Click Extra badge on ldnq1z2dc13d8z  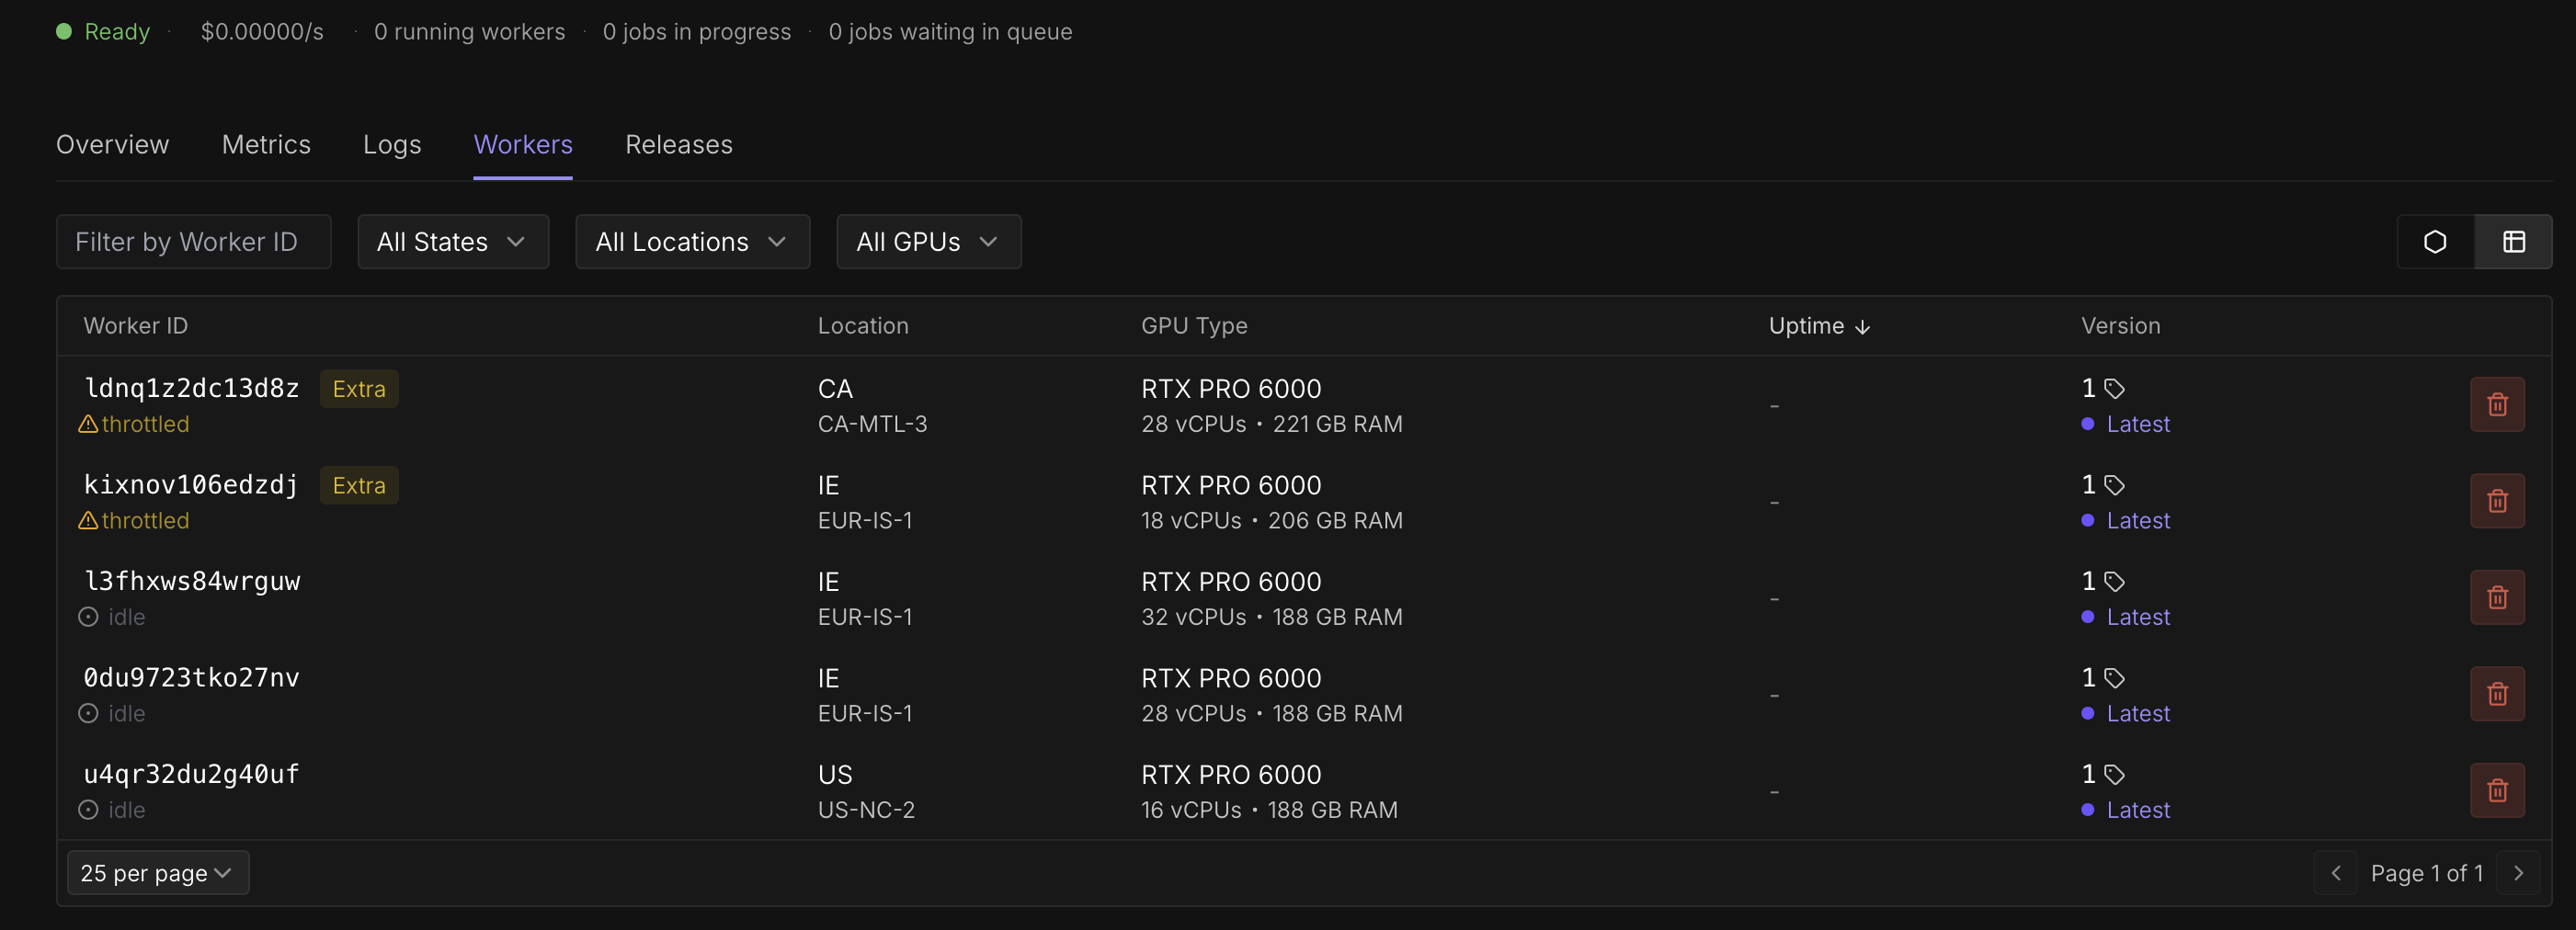point(359,389)
